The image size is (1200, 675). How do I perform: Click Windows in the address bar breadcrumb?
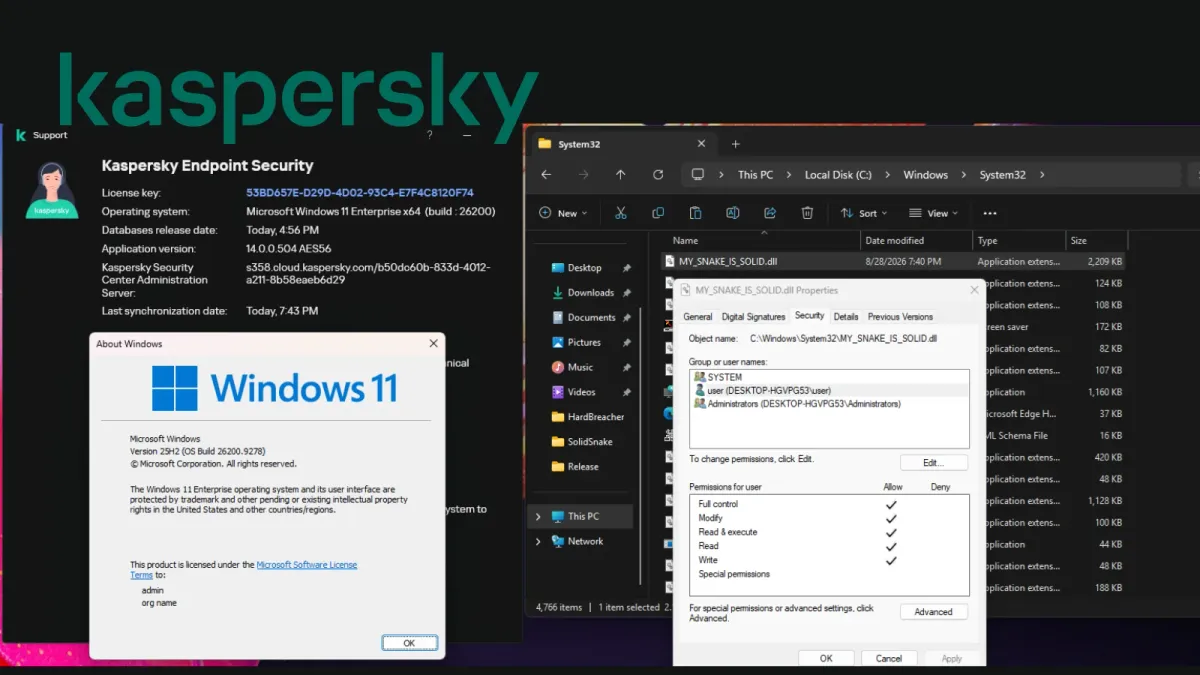pos(925,175)
